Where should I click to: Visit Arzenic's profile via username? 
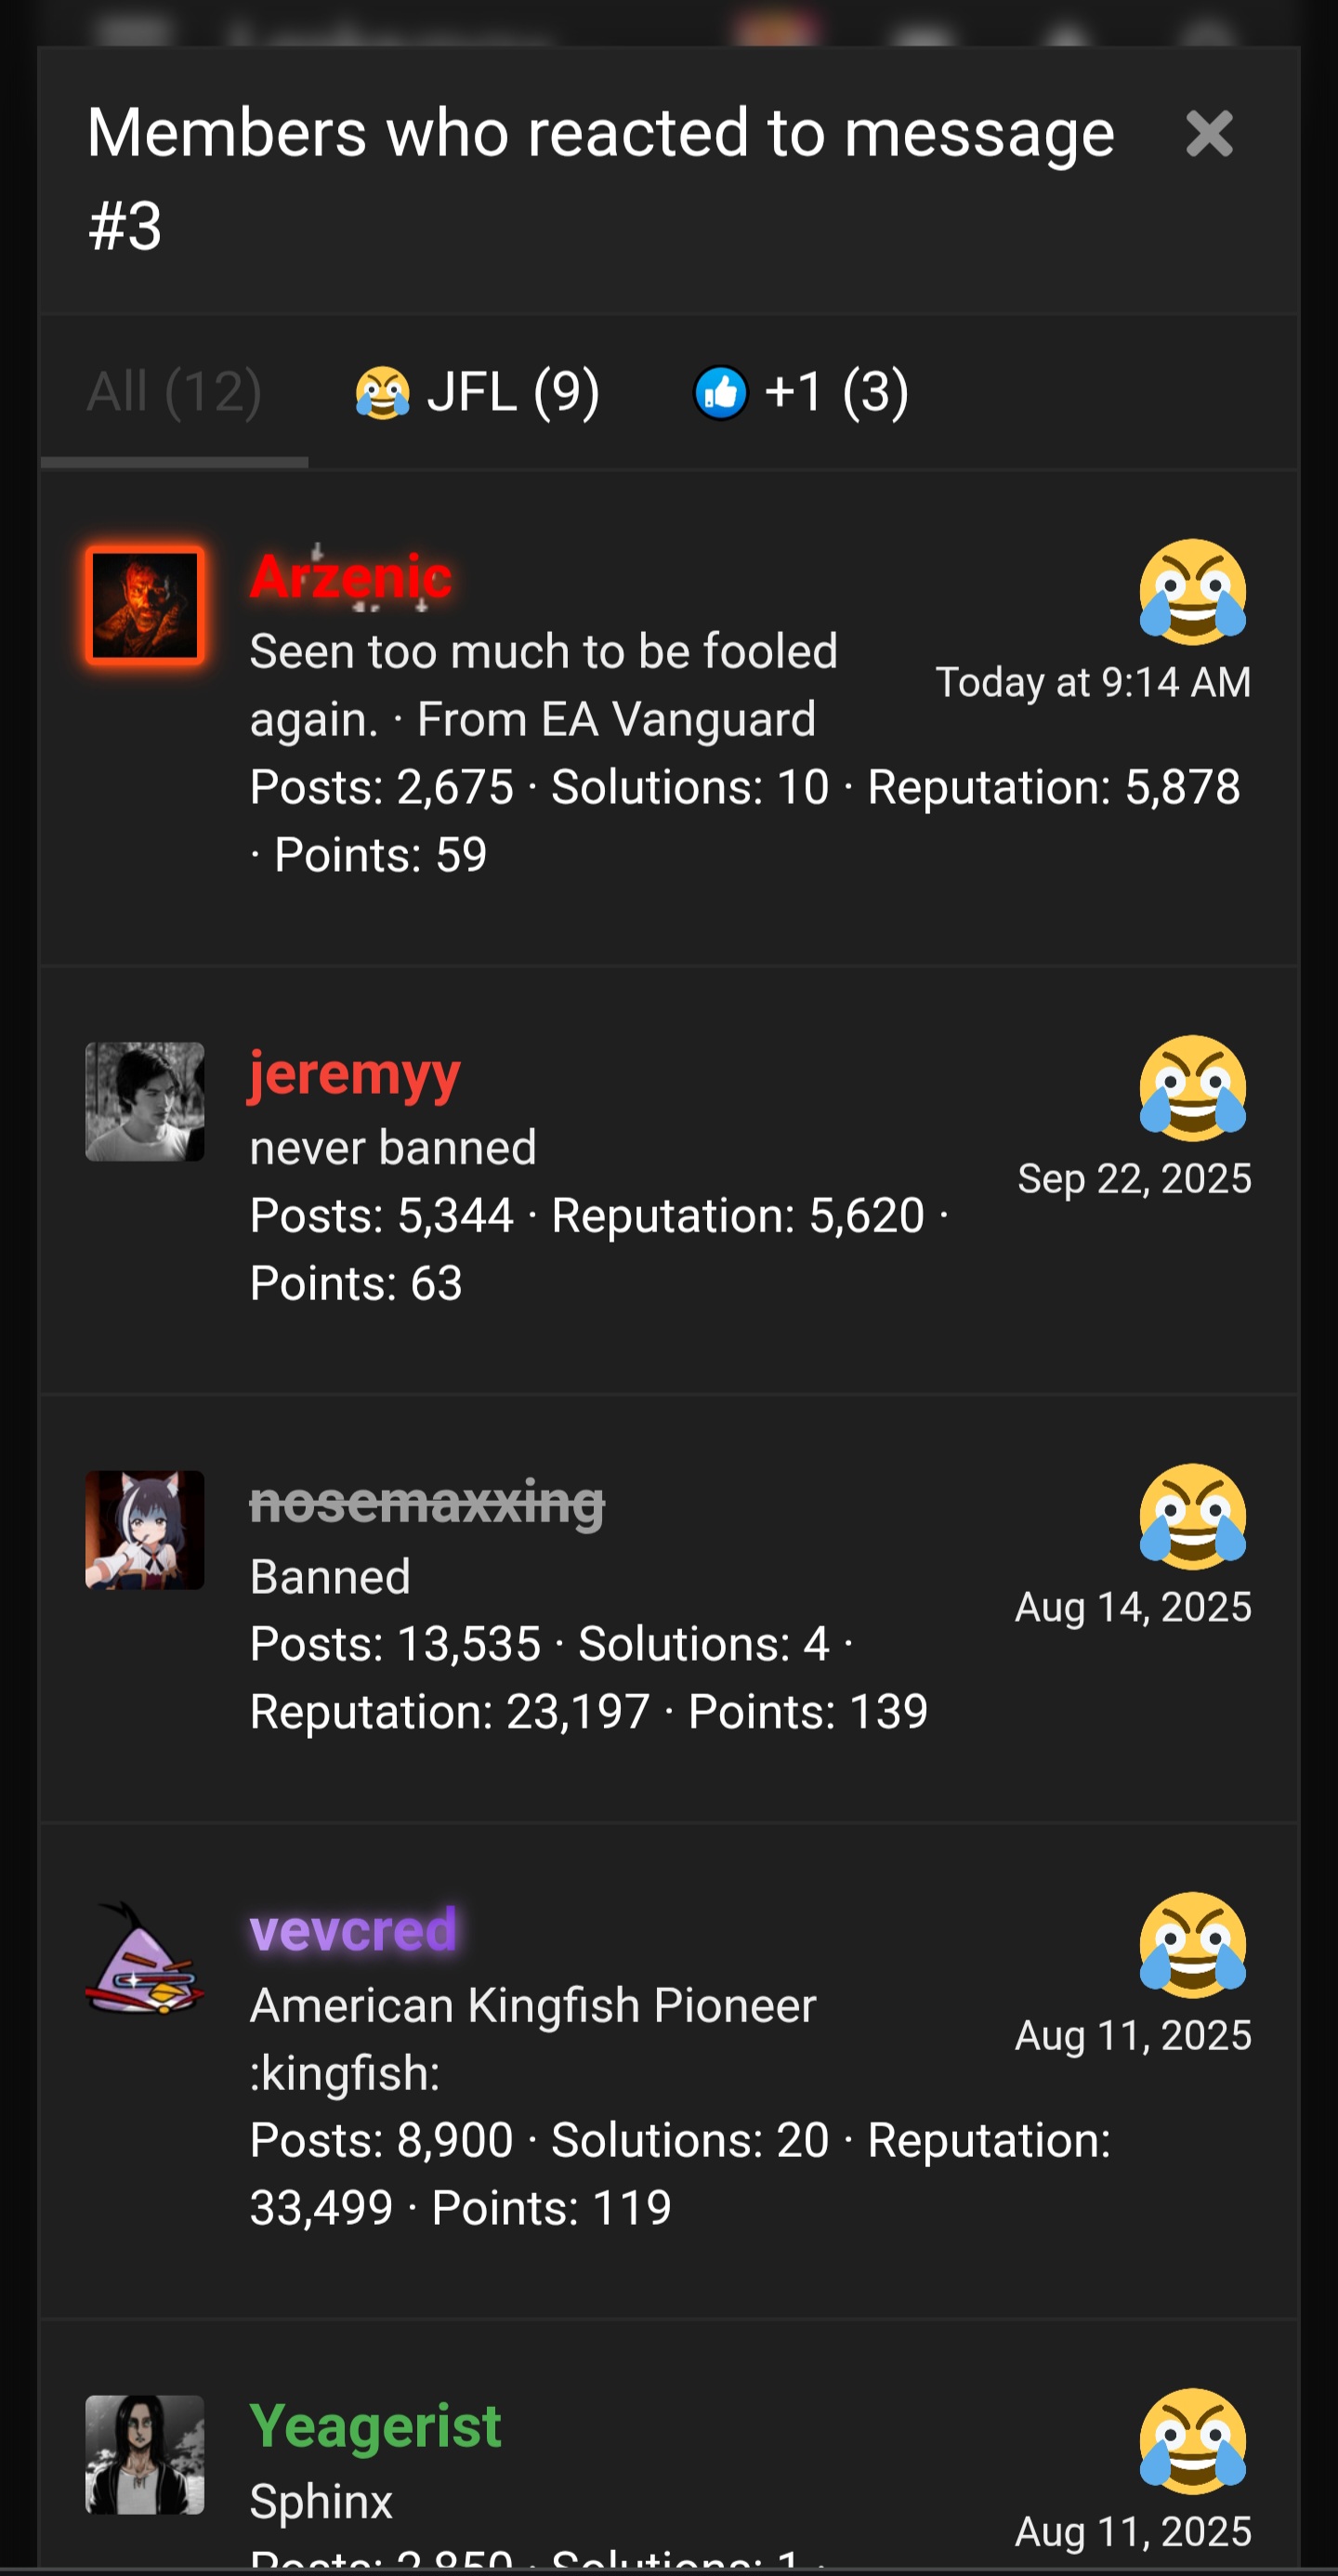[351, 577]
